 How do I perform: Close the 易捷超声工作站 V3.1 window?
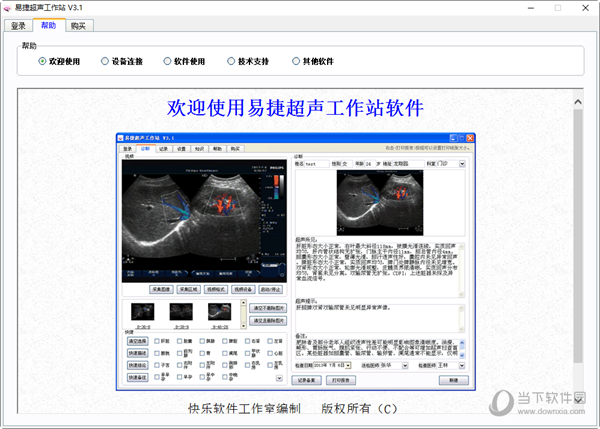[585, 8]
